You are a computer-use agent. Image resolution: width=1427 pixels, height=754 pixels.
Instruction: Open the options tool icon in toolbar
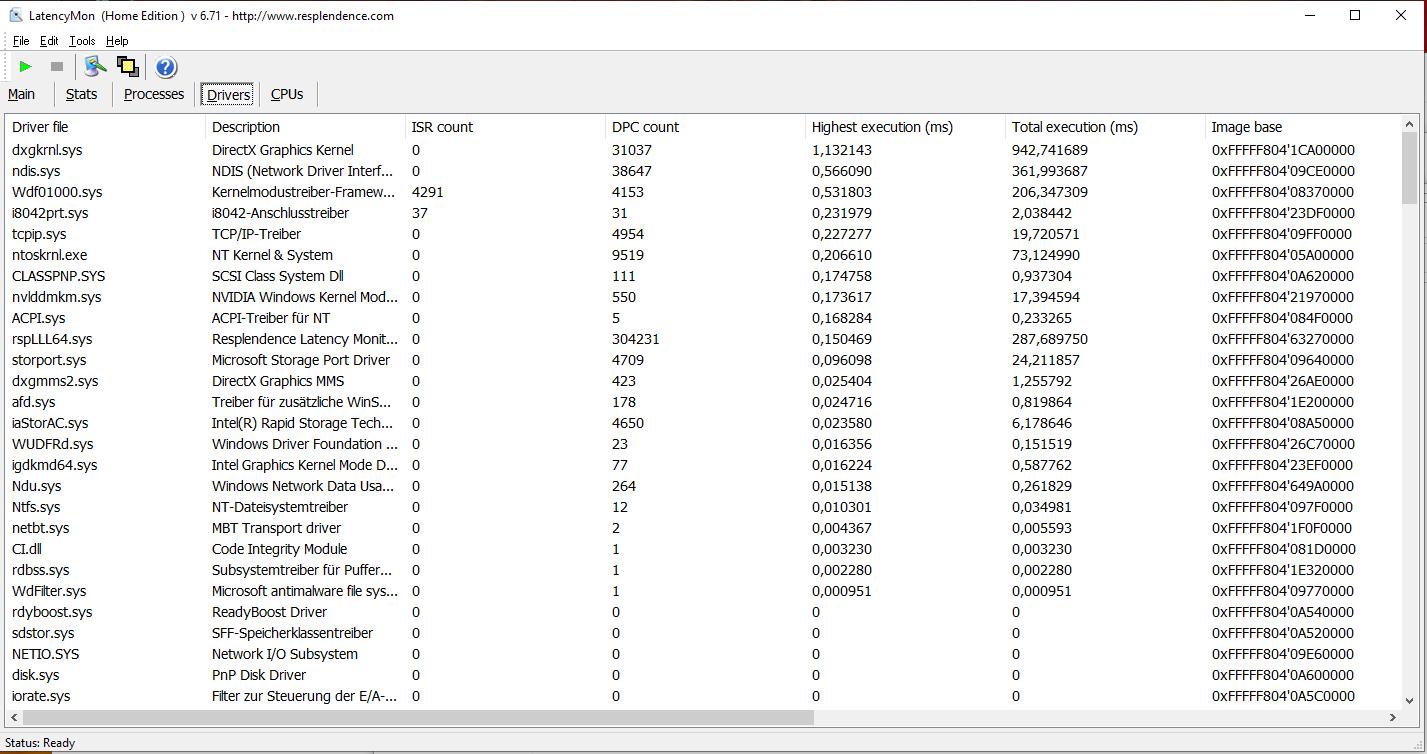tap(95, 67)
